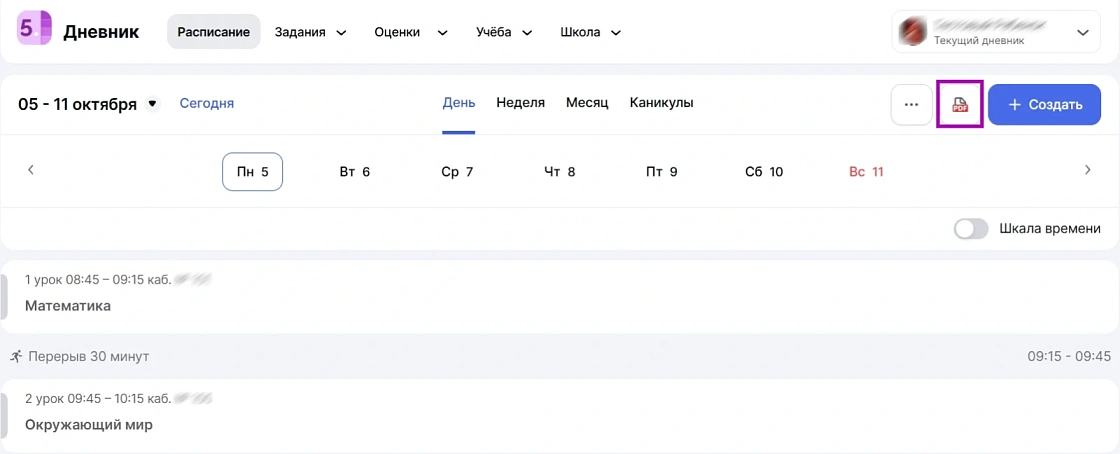
Task: Switch to the Каникулы tab
Action: [661, 103]
